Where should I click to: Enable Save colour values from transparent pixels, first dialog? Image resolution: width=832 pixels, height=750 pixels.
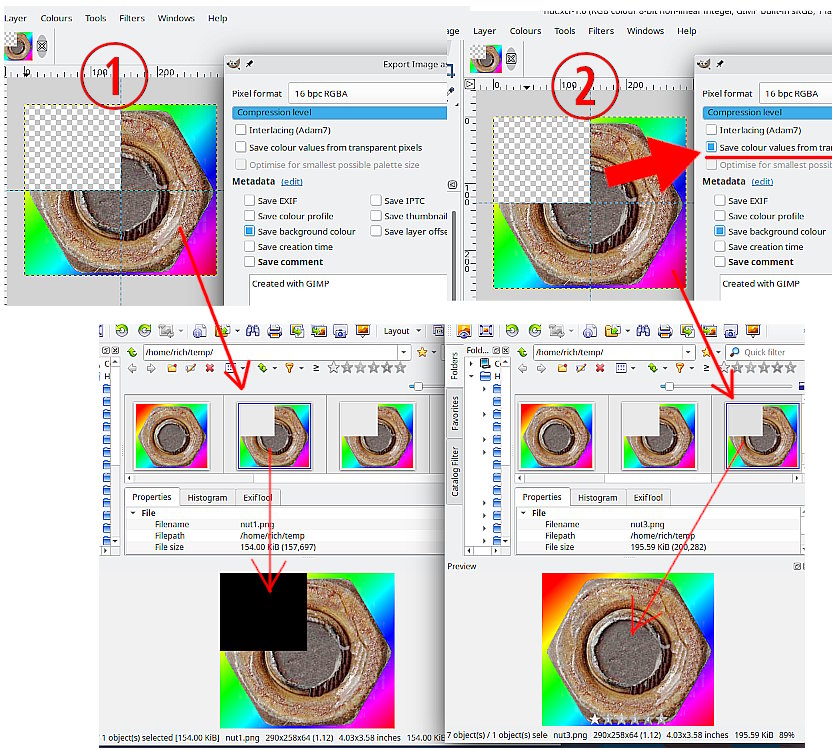coord(241,147)
